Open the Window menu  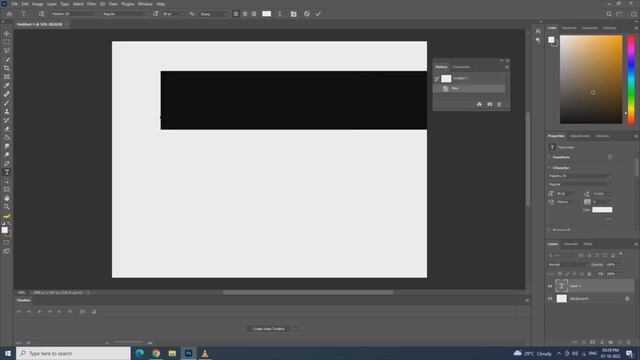pos(145,4)
